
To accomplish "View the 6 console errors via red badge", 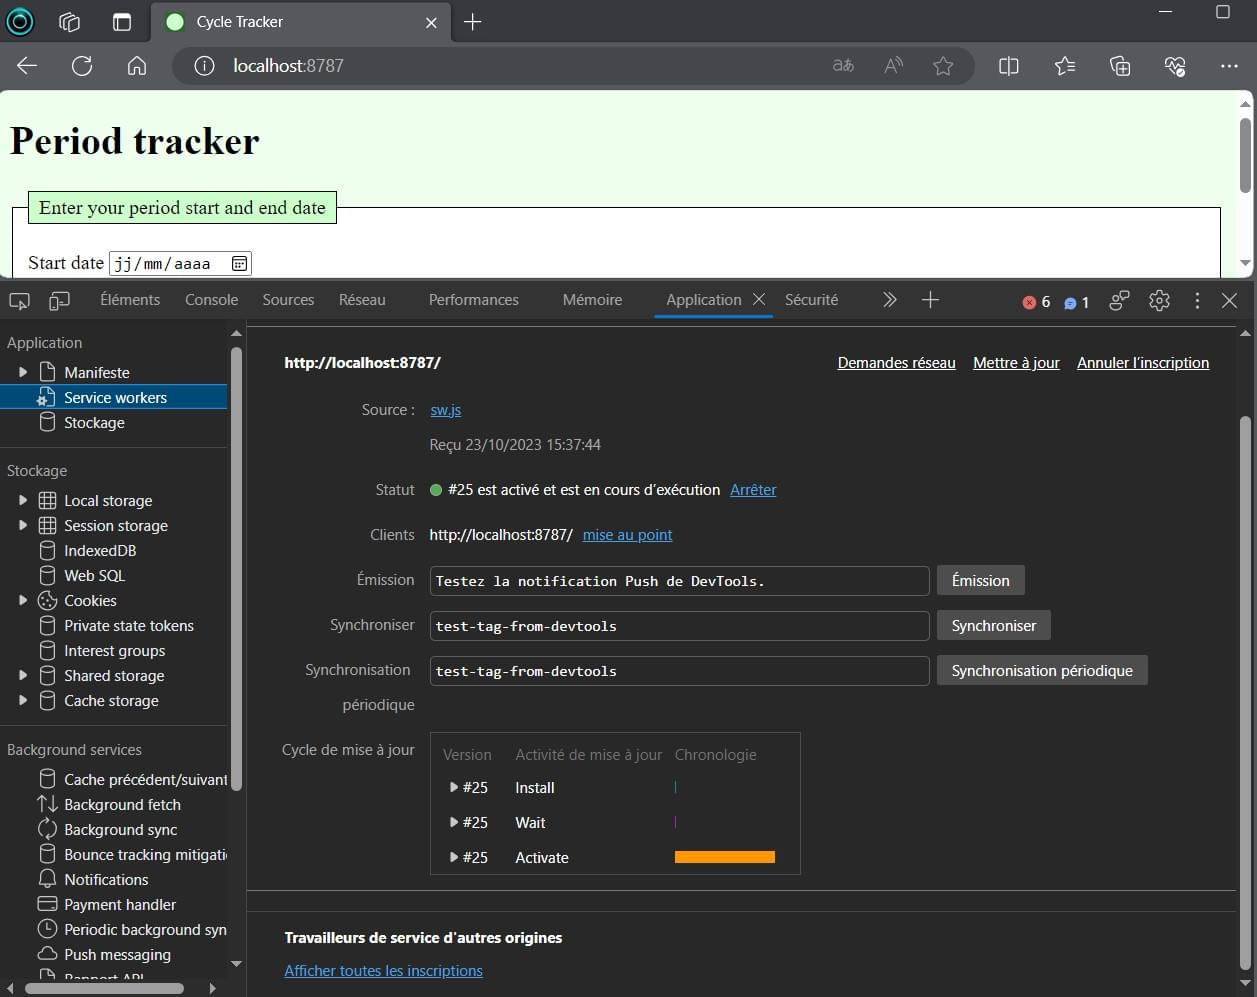I will point(1039,300).
